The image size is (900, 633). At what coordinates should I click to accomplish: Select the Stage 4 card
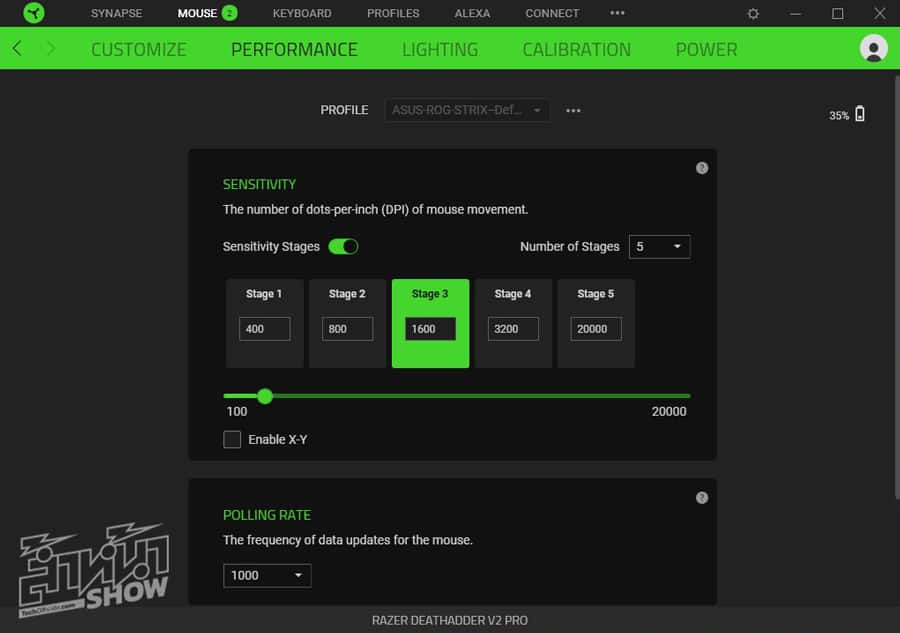click(513, 323)
